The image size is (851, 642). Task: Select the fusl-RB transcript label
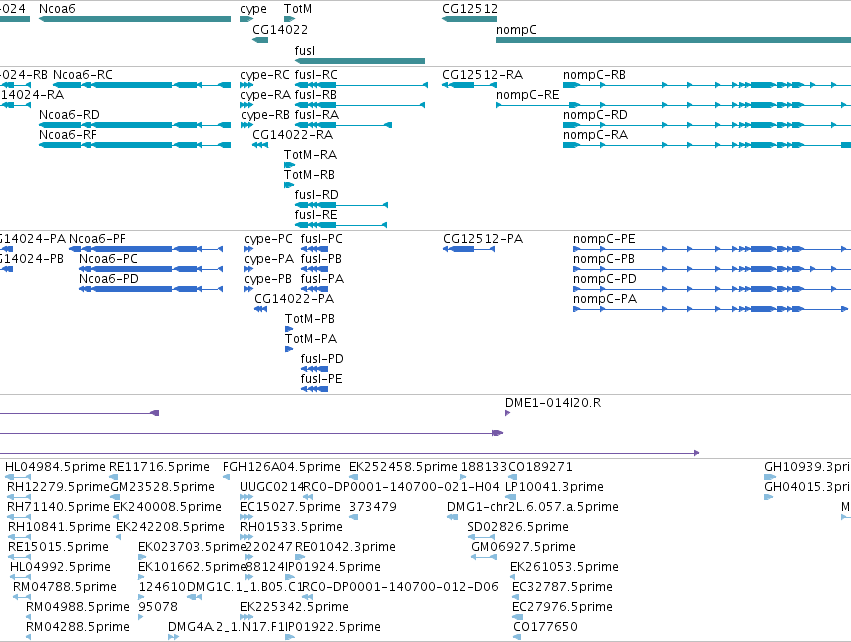tap(315, 94)
